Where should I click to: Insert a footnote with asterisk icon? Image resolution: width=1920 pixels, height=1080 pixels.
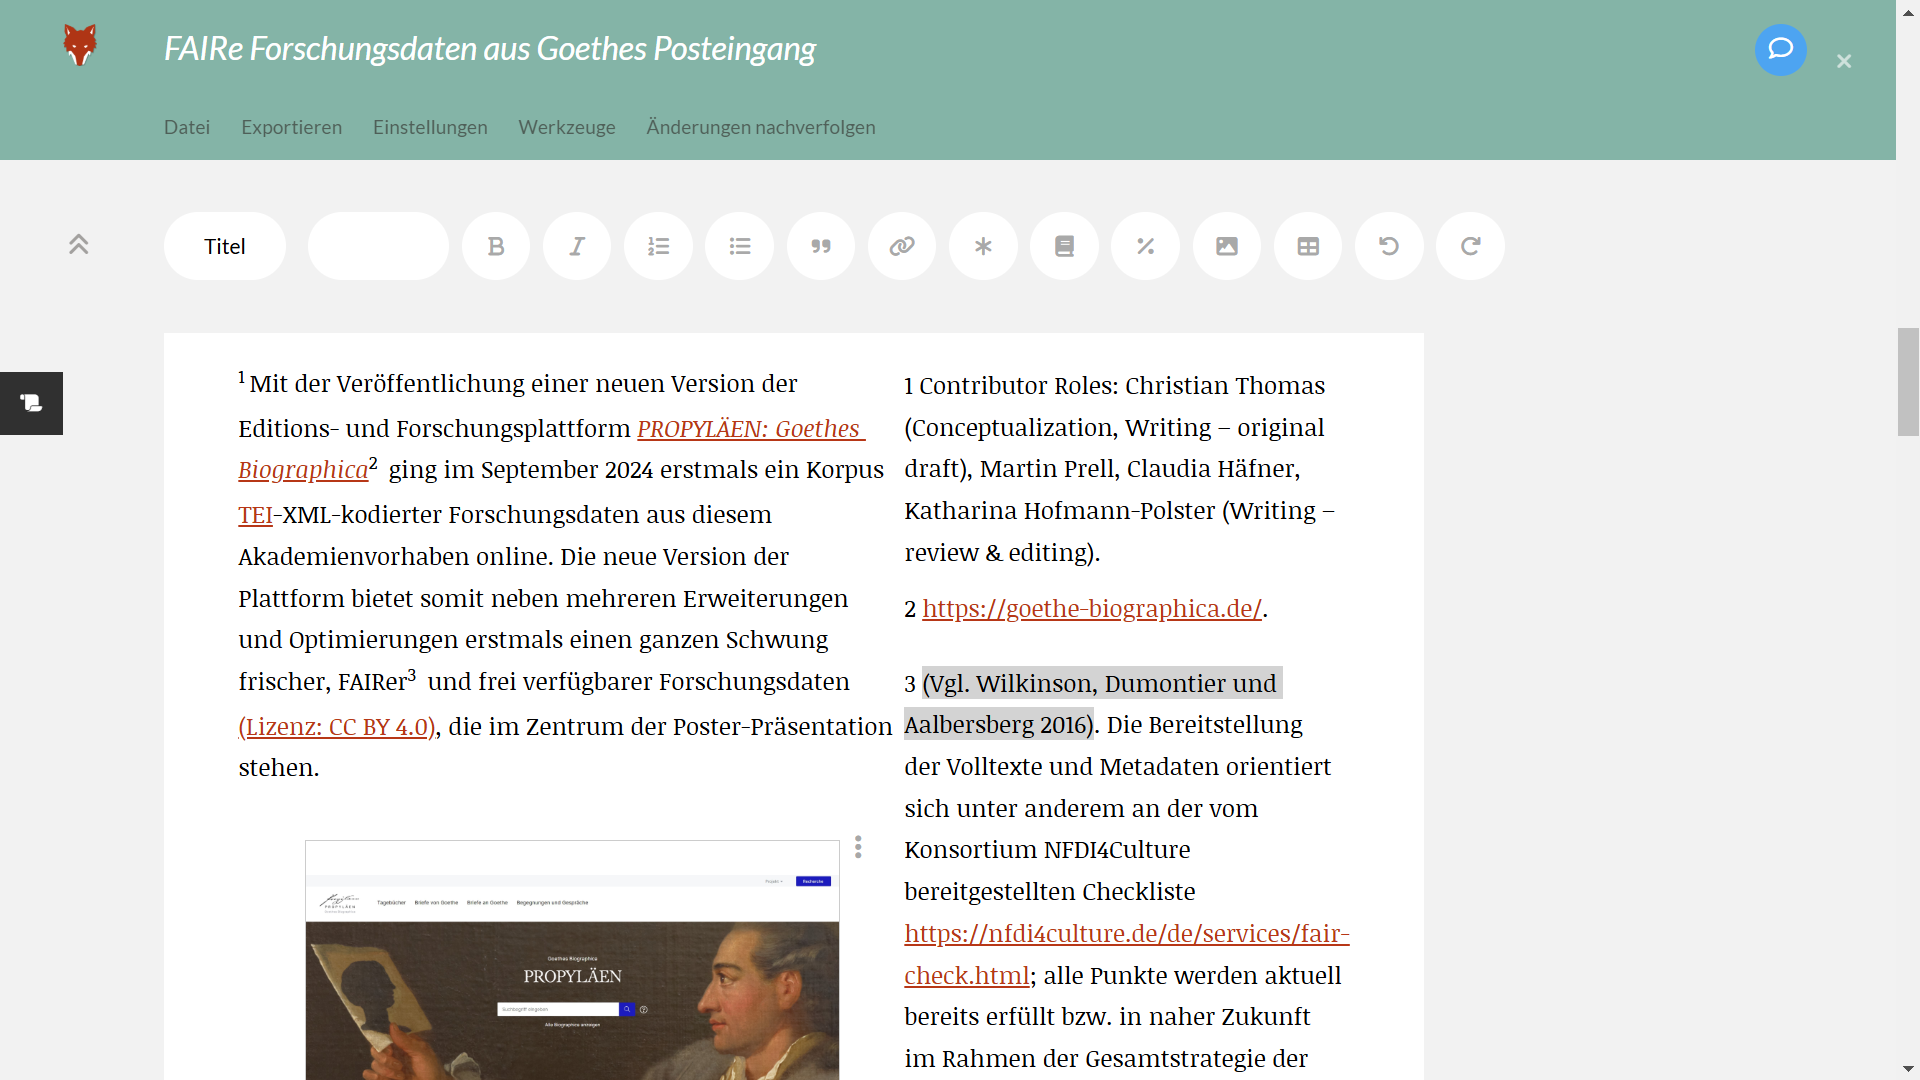click(983, 246)
